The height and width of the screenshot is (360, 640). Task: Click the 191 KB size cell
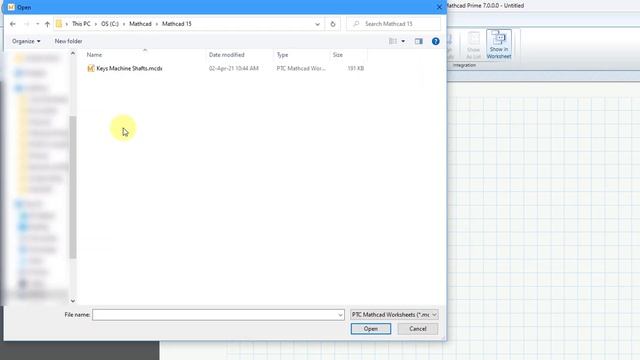[356, 69]
